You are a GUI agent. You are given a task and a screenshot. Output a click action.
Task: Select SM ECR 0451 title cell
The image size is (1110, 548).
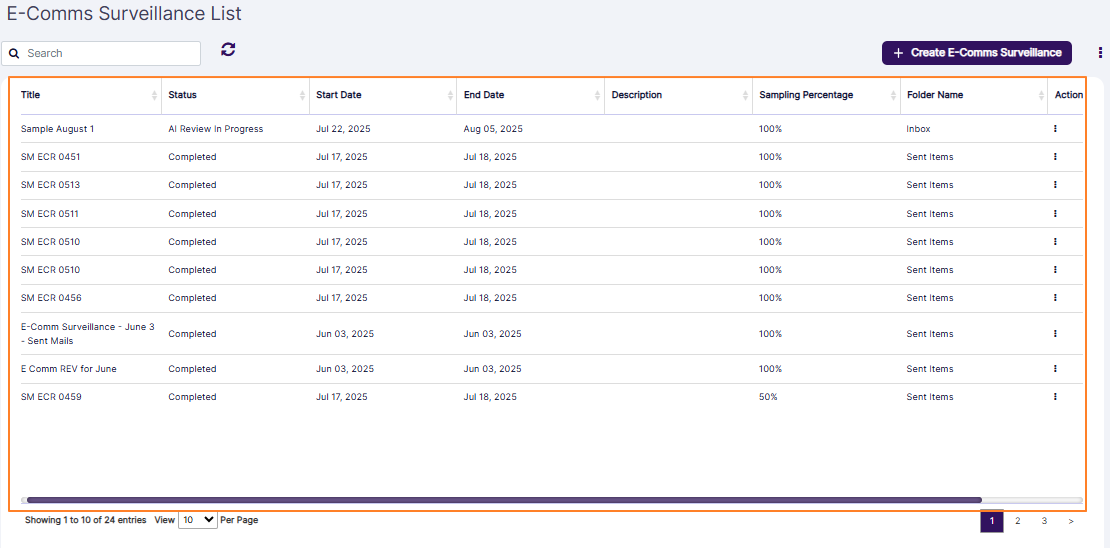click(51, 156)
